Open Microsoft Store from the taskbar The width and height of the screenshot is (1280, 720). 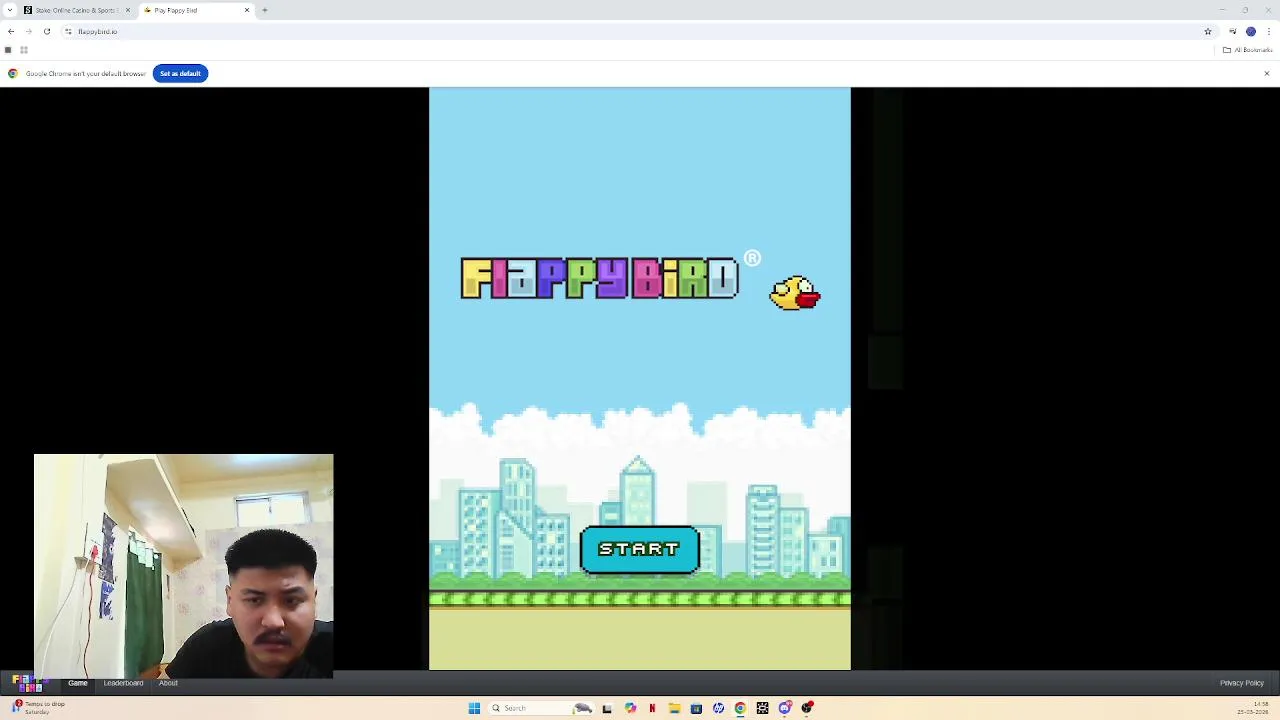696,708
